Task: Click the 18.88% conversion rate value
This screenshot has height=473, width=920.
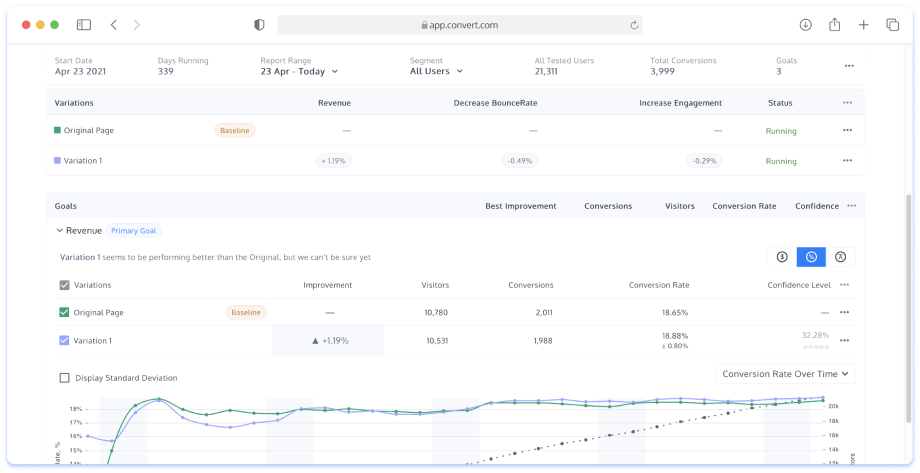Action: (x=675, y=336)
